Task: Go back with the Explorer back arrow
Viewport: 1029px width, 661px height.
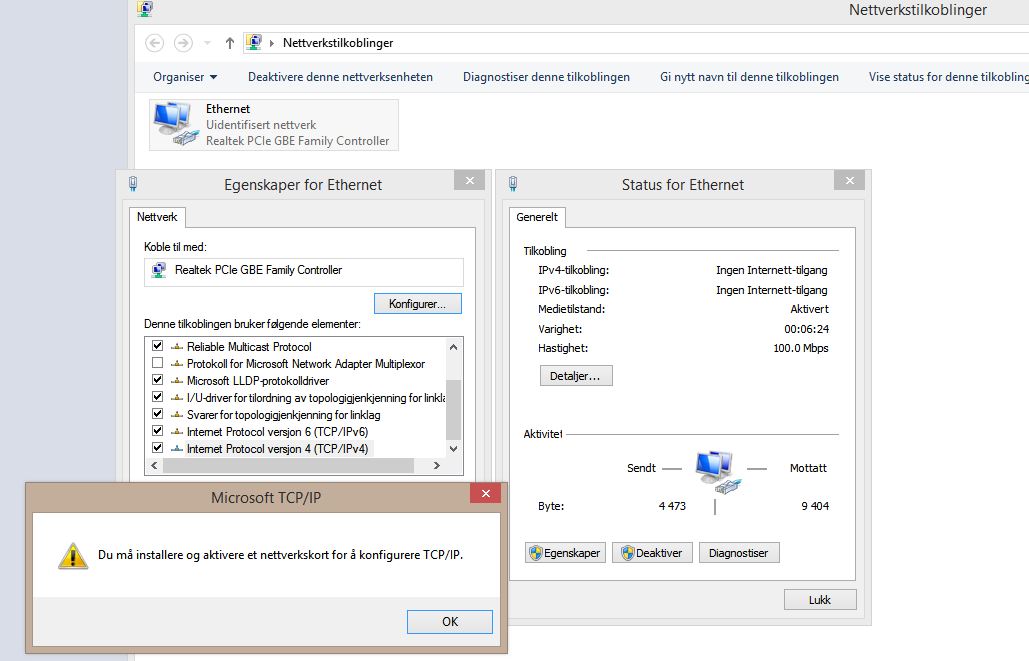Action: [154, 43]
